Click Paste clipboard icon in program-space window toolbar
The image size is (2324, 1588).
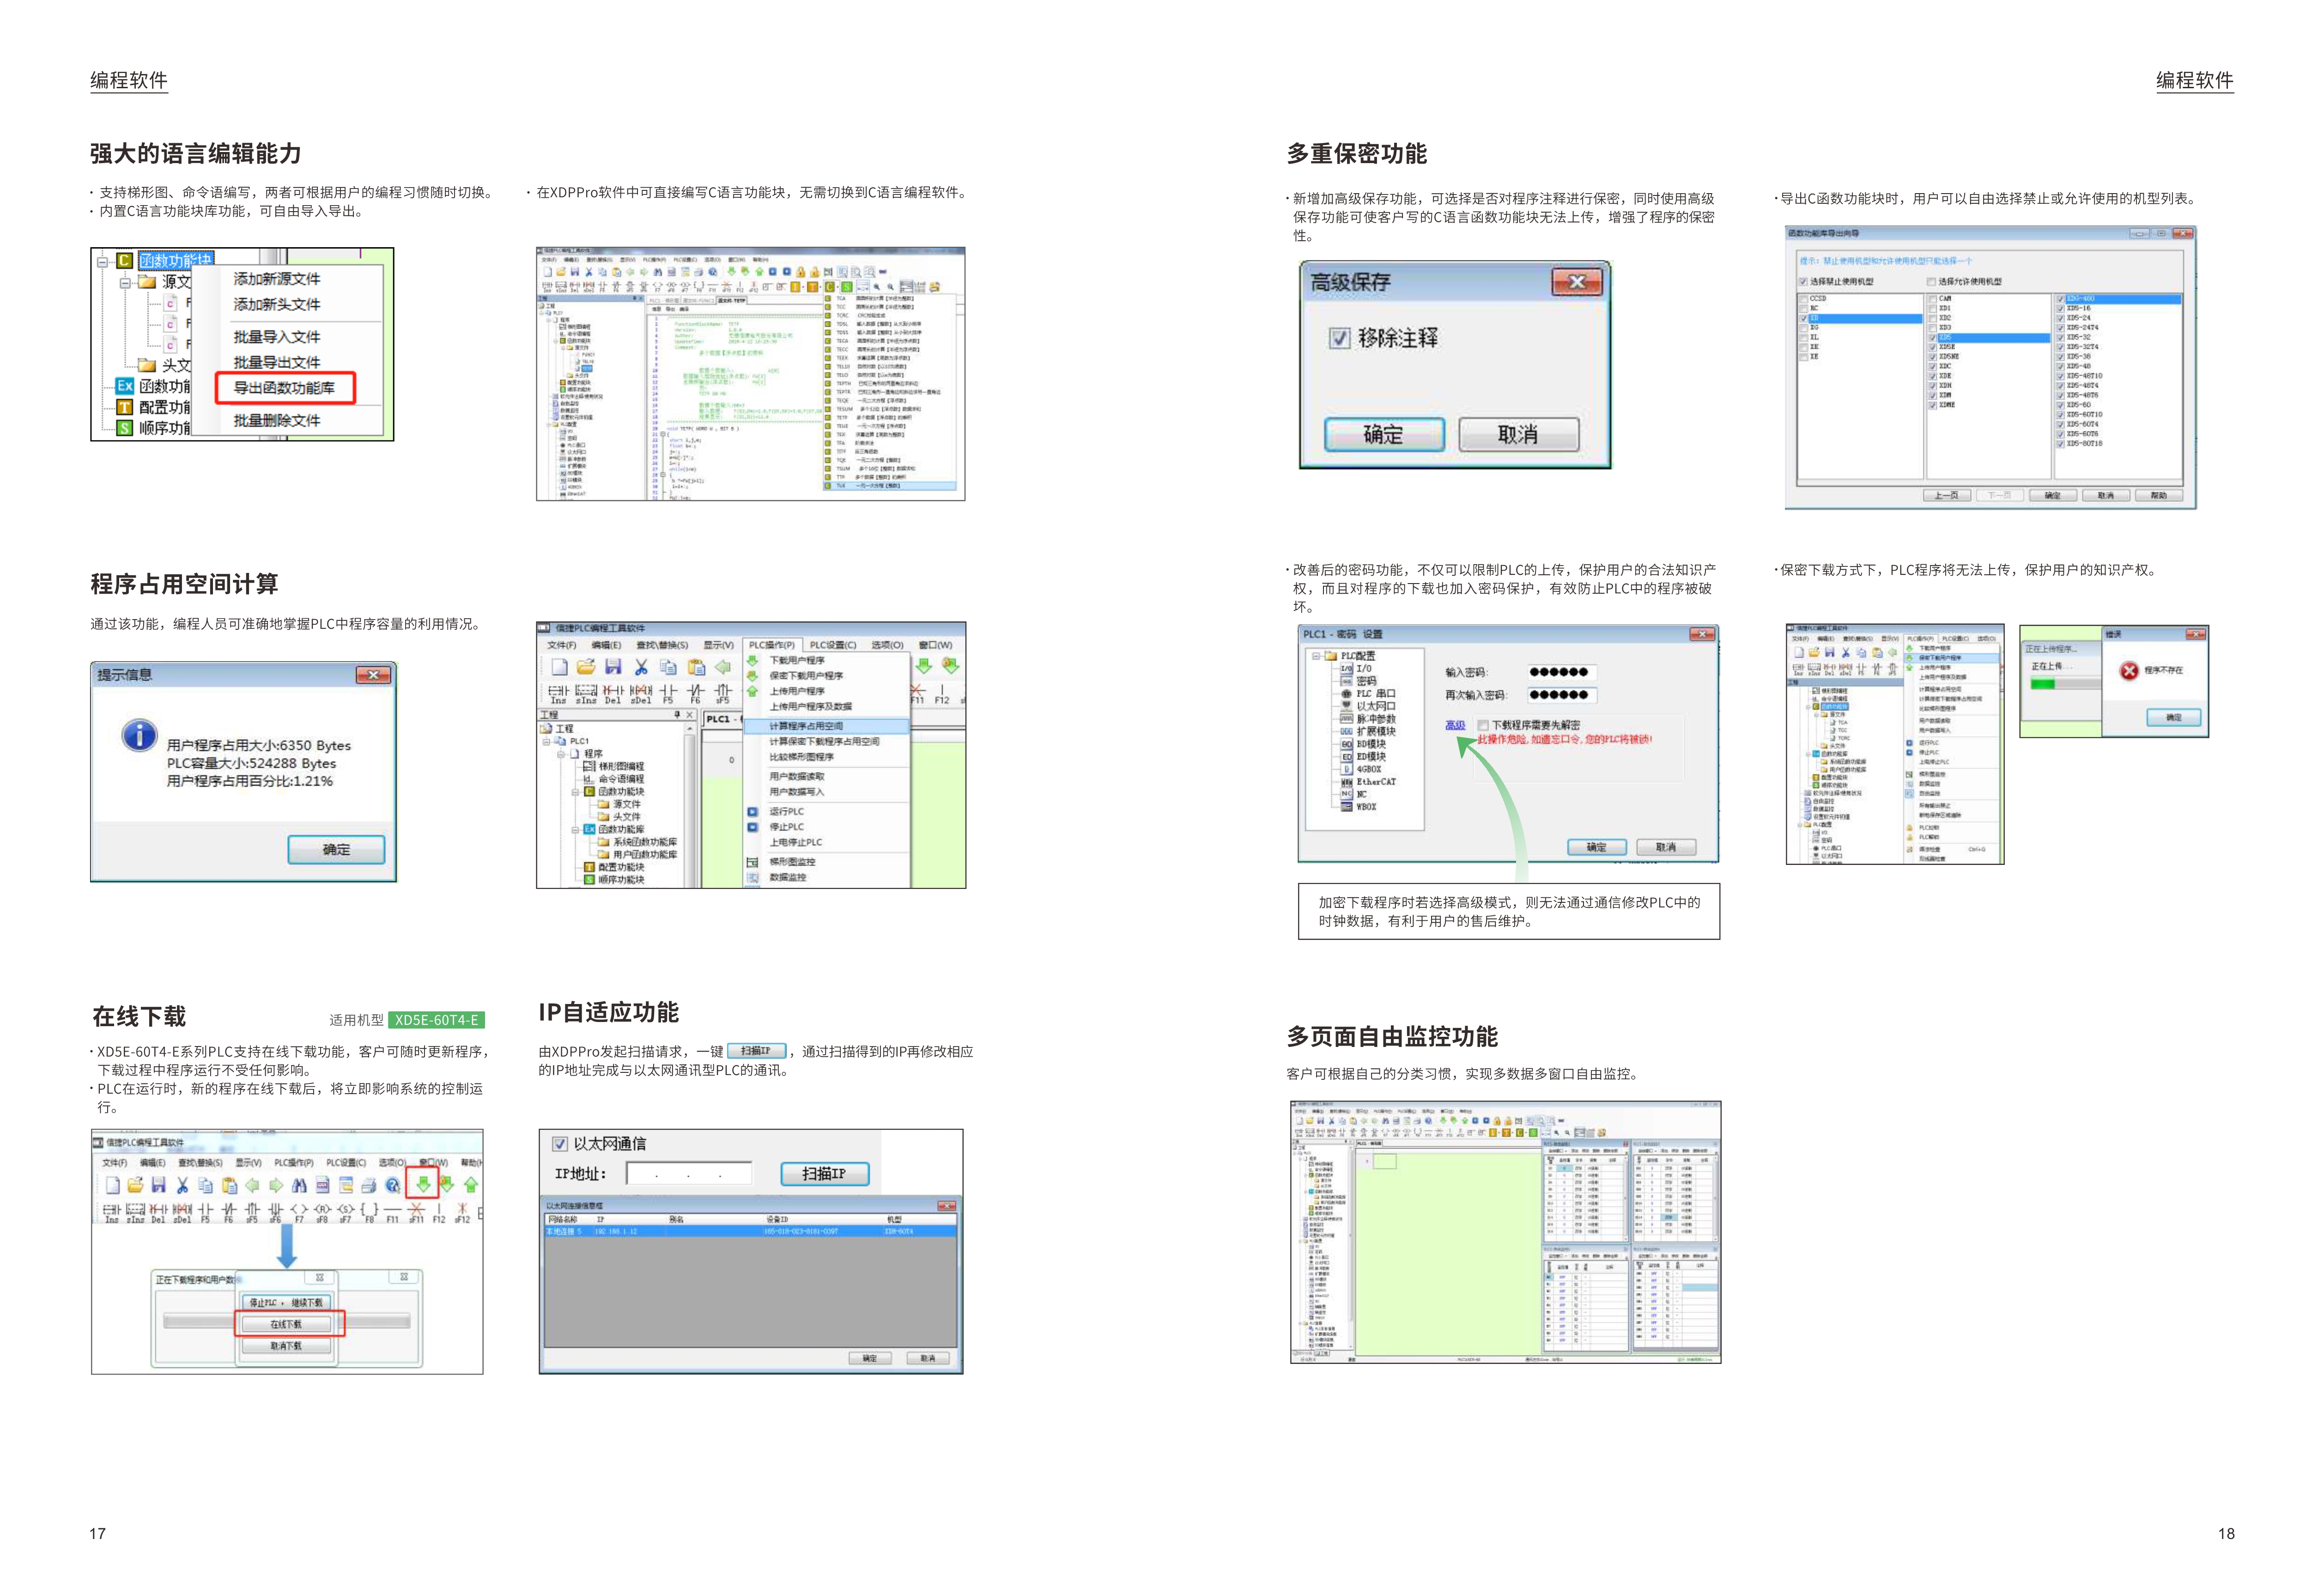[696, 667]
